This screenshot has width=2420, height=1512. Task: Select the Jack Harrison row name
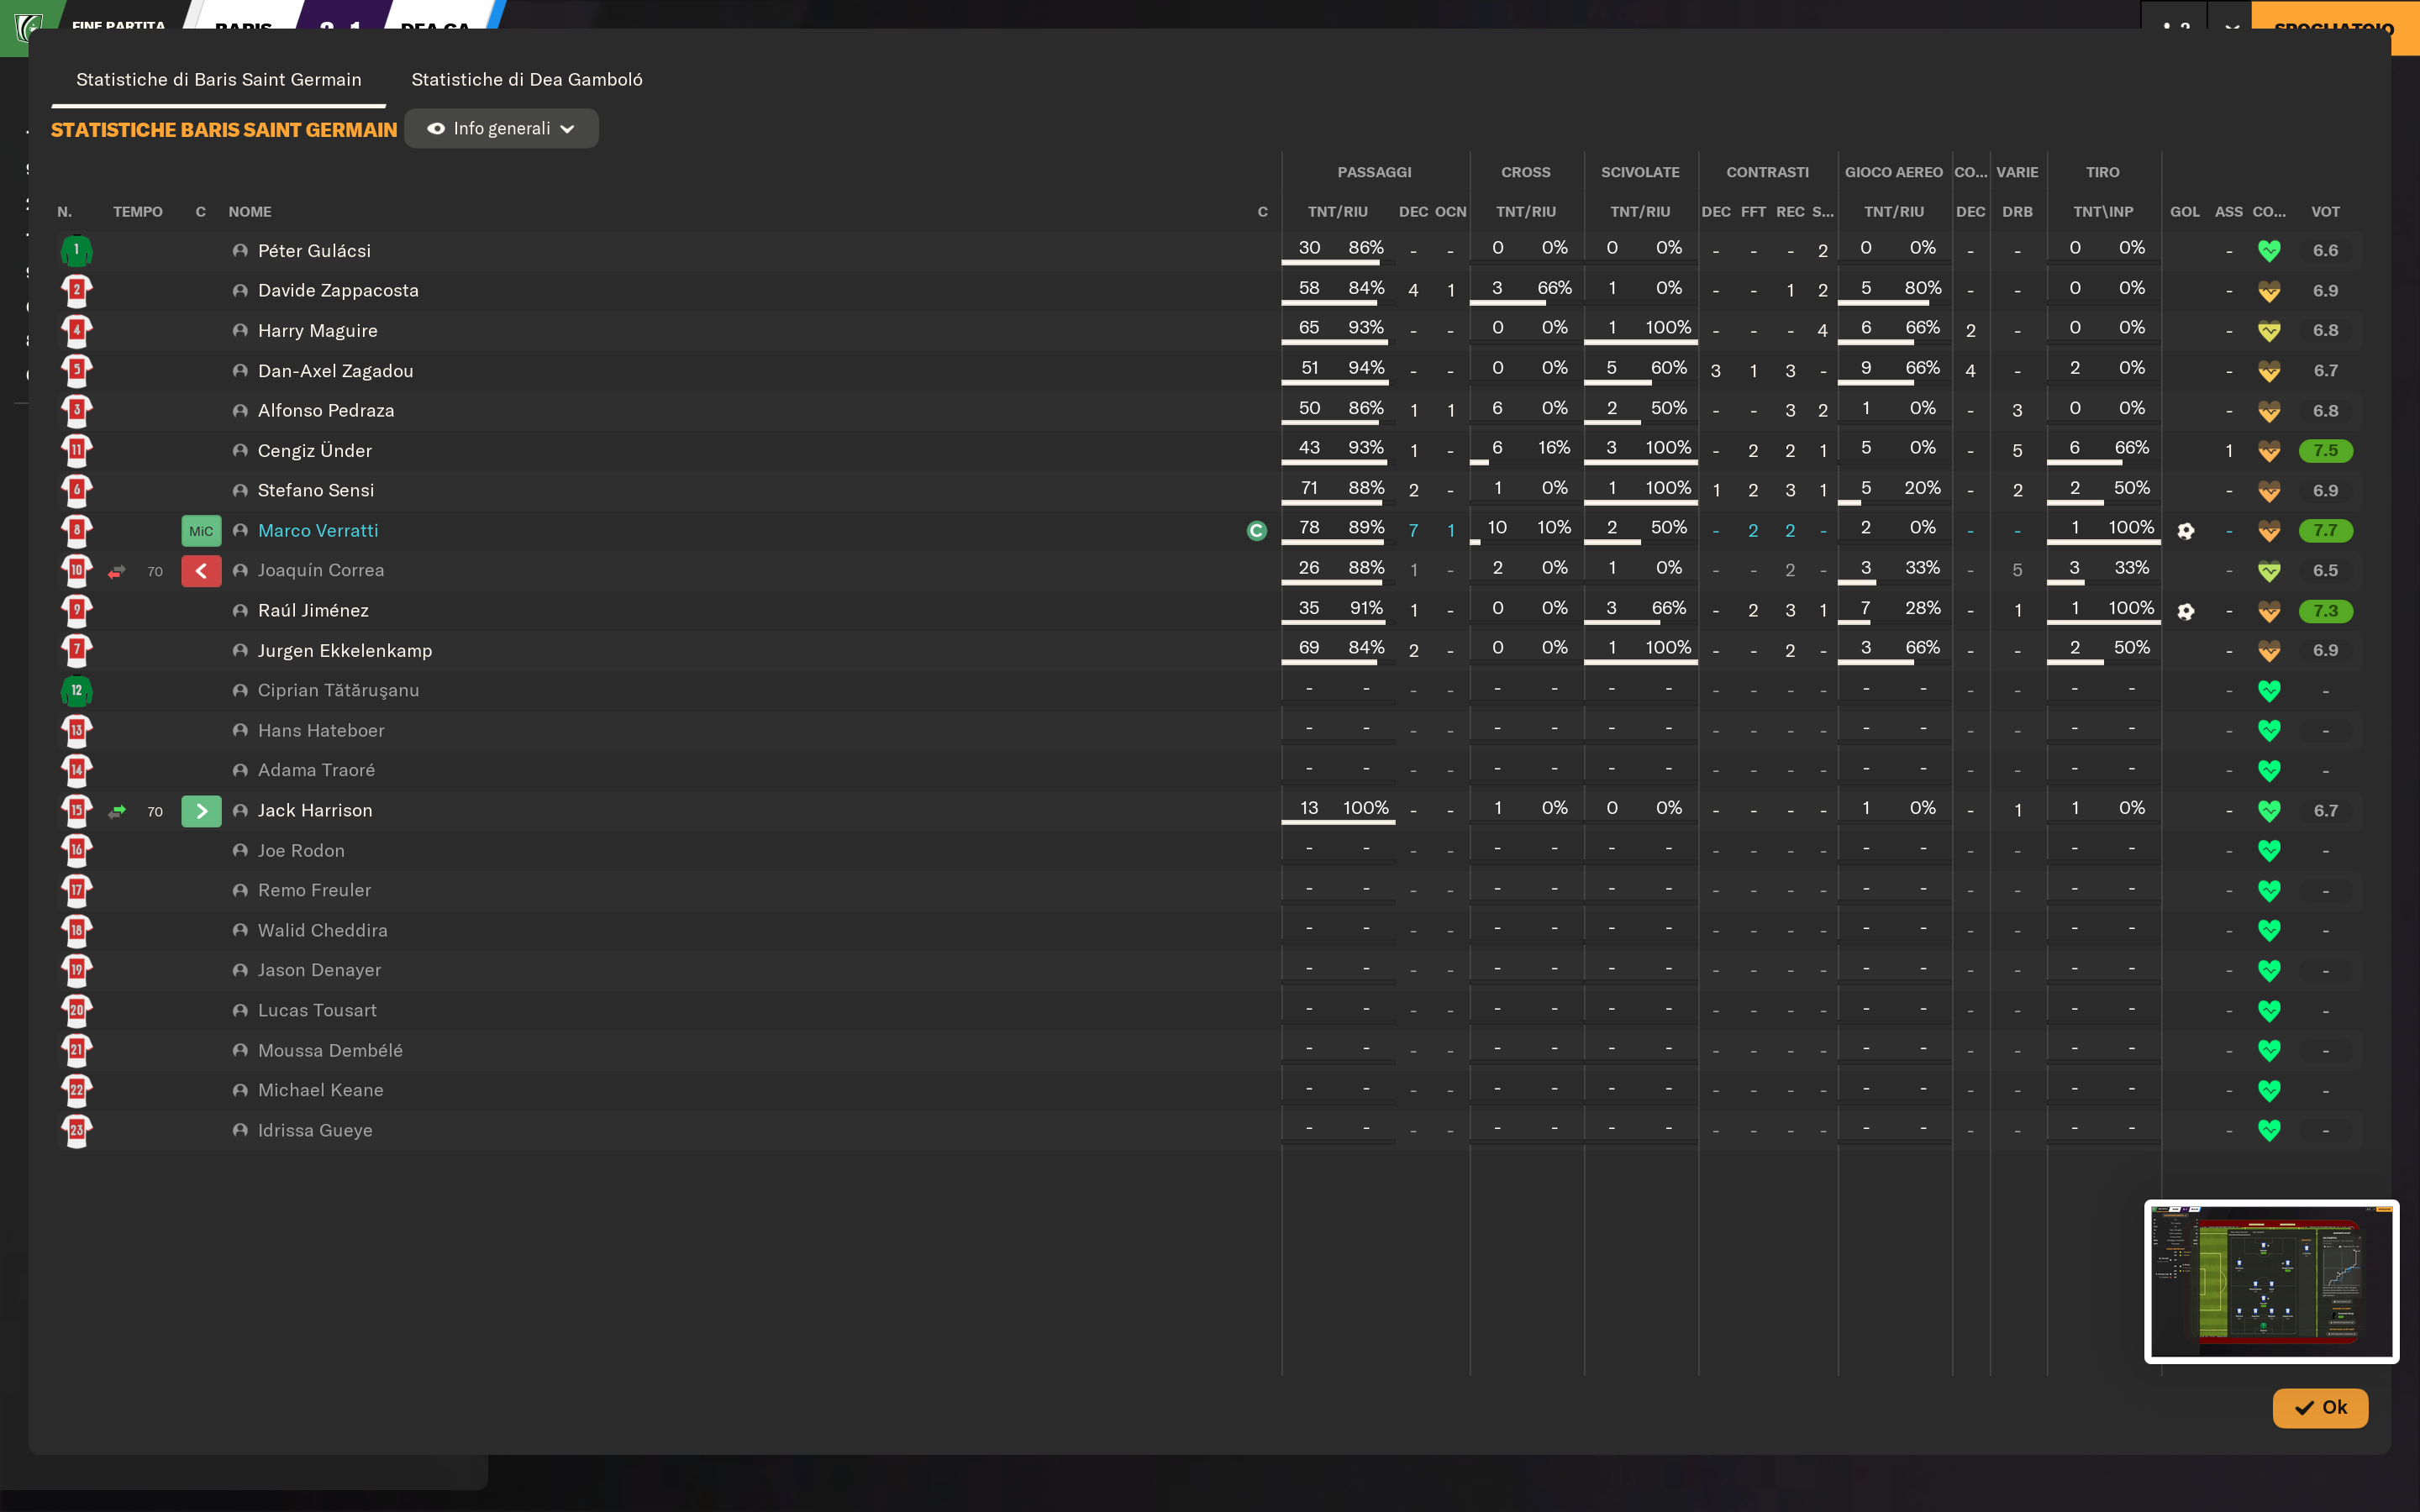[315, 811]
